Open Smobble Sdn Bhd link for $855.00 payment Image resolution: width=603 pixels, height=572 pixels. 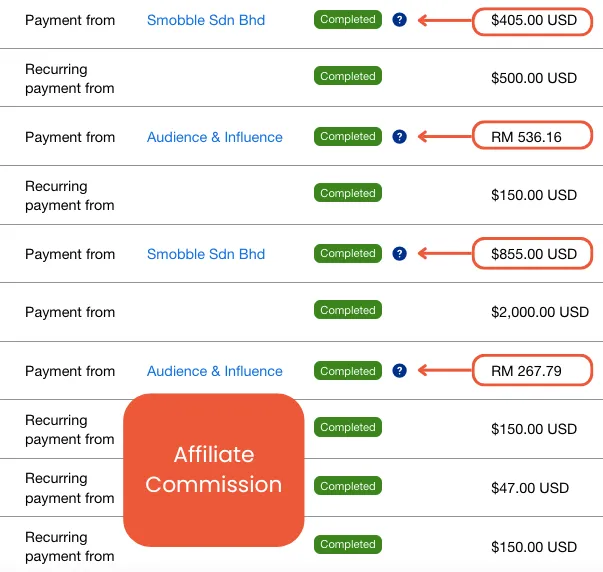coord(206,254)
